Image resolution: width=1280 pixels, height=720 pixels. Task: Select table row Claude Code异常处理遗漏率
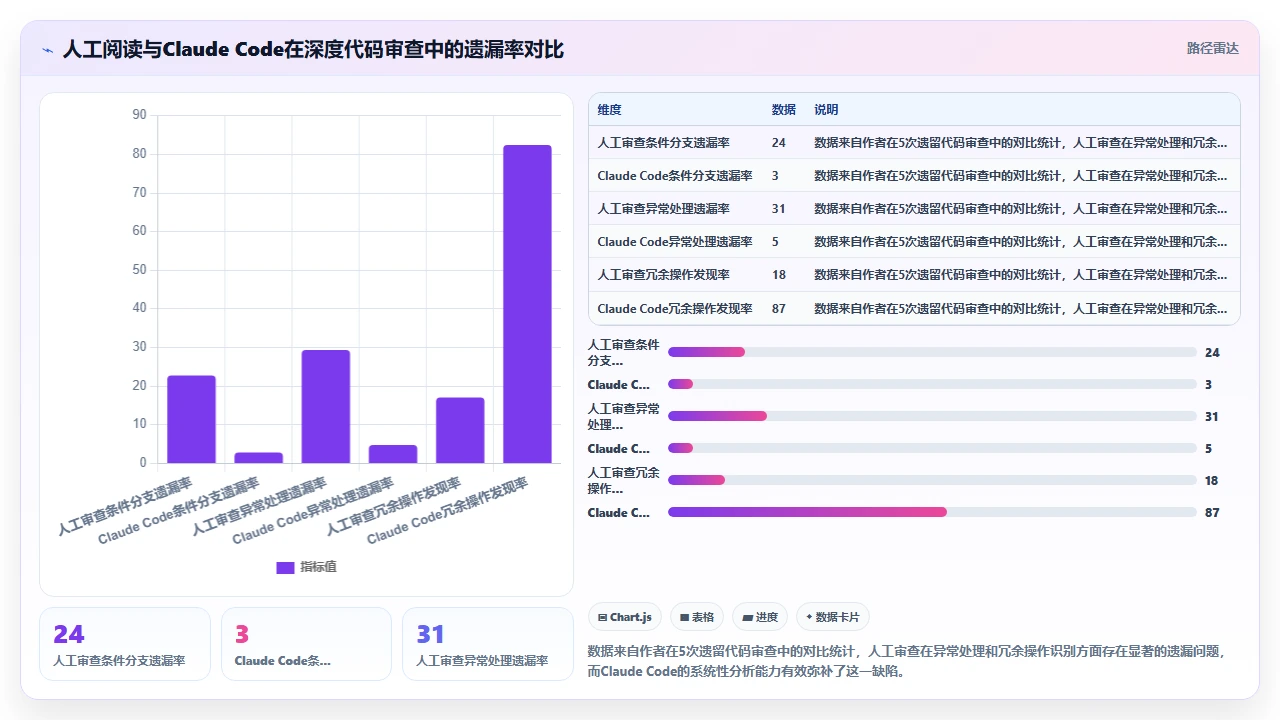coord(914,242)
